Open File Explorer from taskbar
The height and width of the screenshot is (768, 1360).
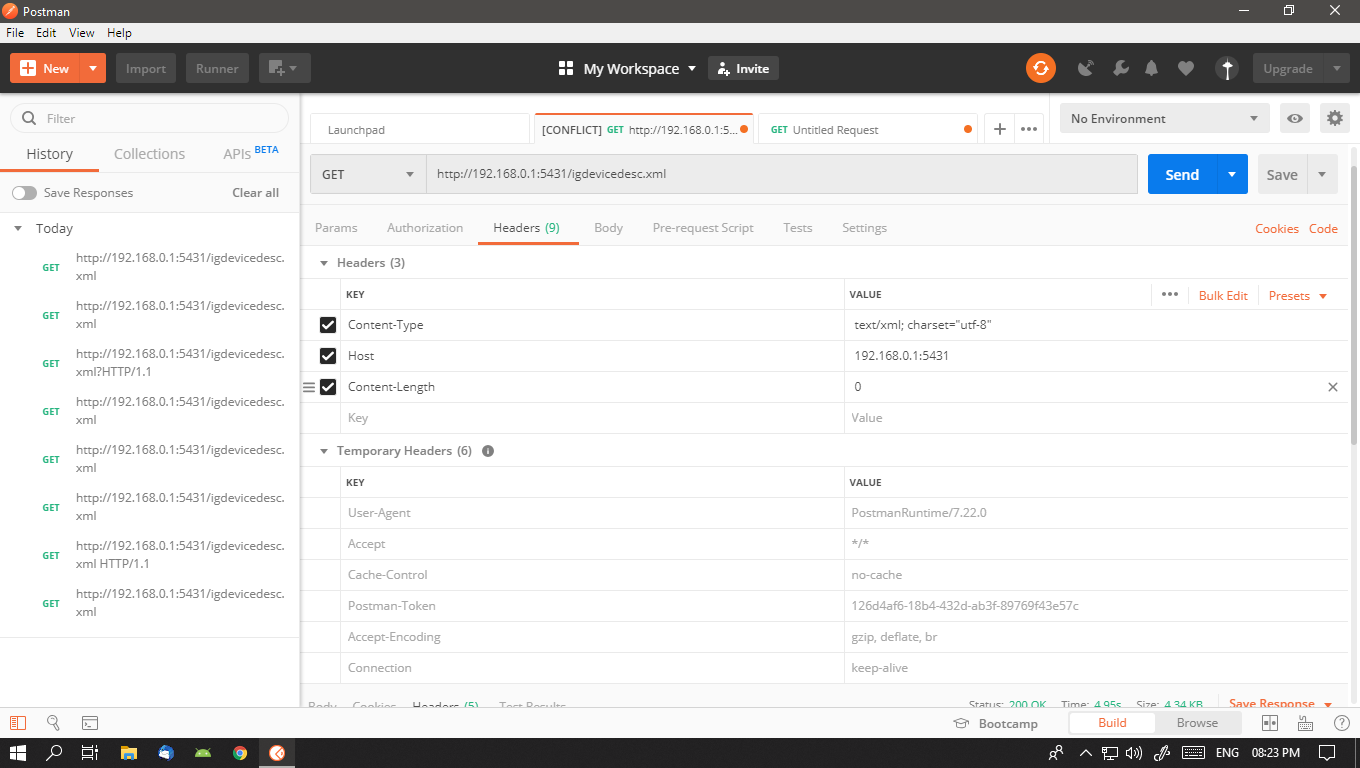pos(128,753)
